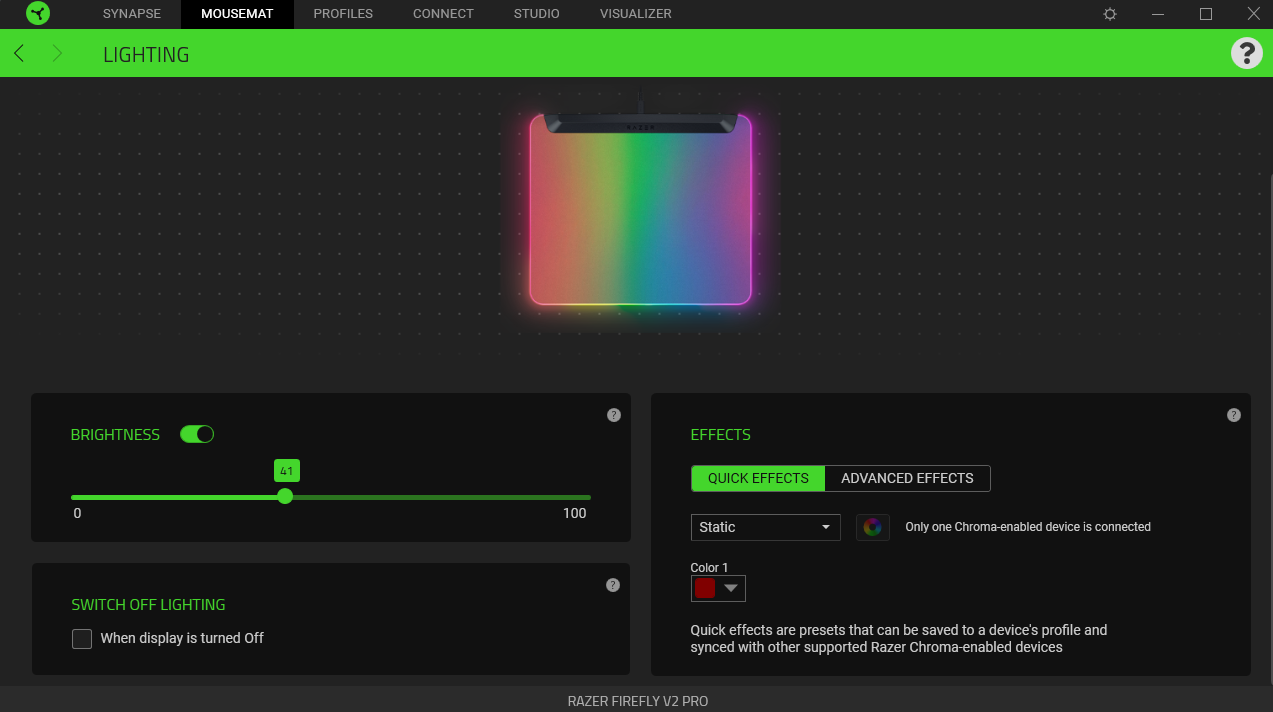
Task: Go back with the left arrow
Action: pos(19,54)
